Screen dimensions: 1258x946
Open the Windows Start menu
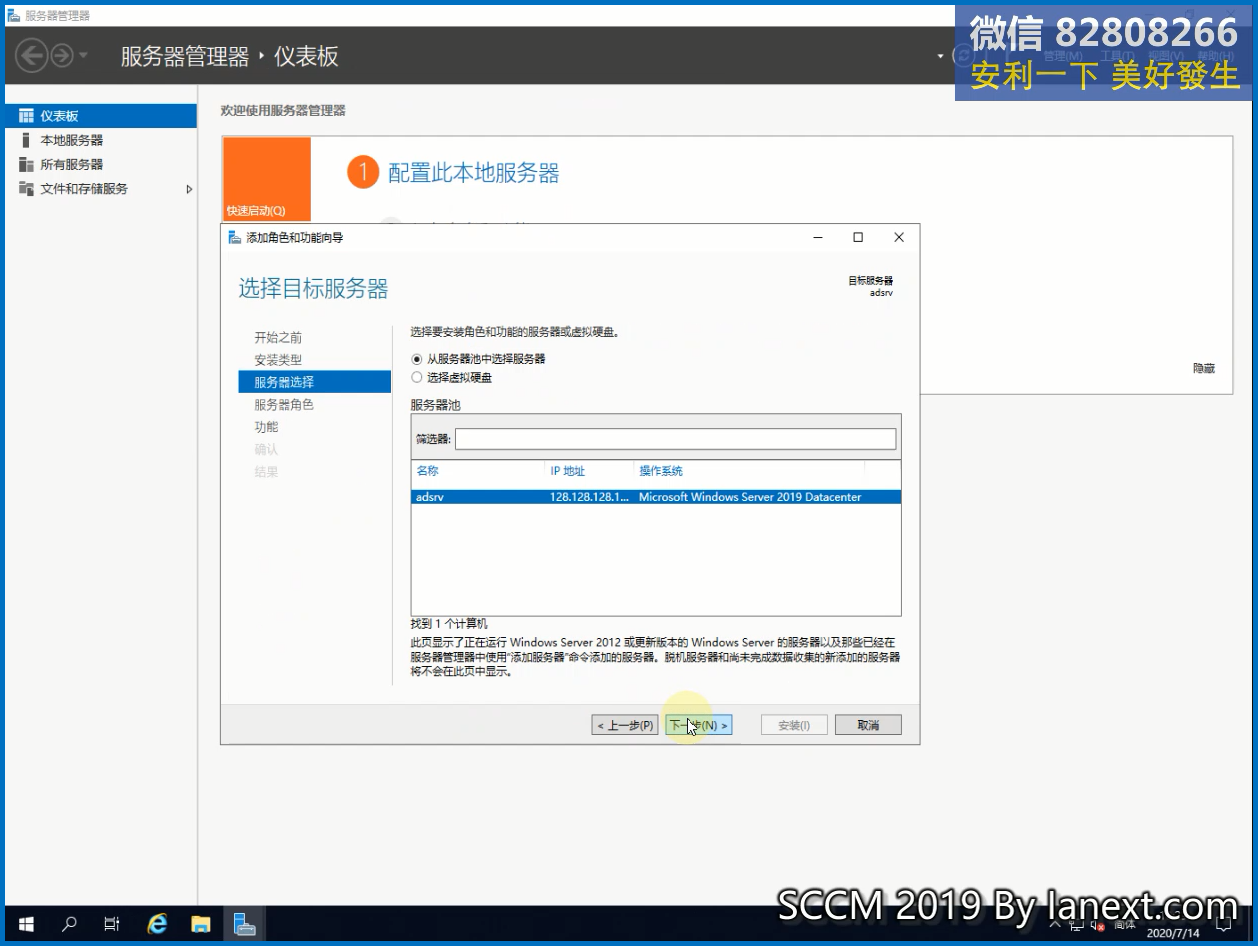26,924
